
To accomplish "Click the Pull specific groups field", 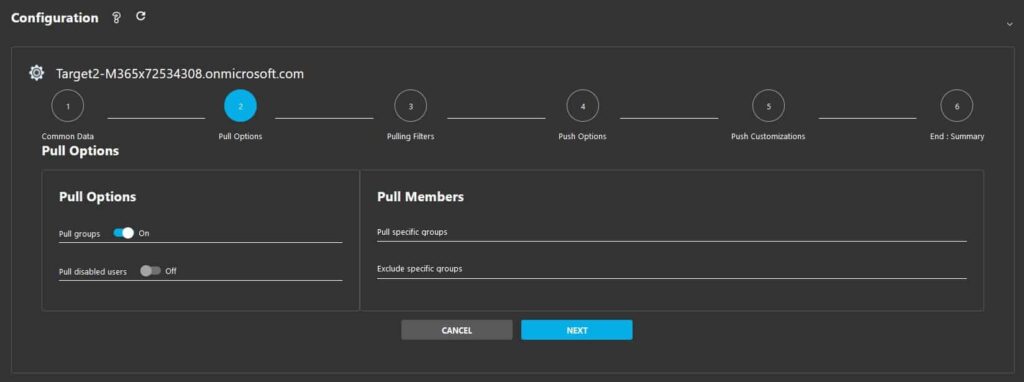I will pyautogui.click(x=671, y=232).
